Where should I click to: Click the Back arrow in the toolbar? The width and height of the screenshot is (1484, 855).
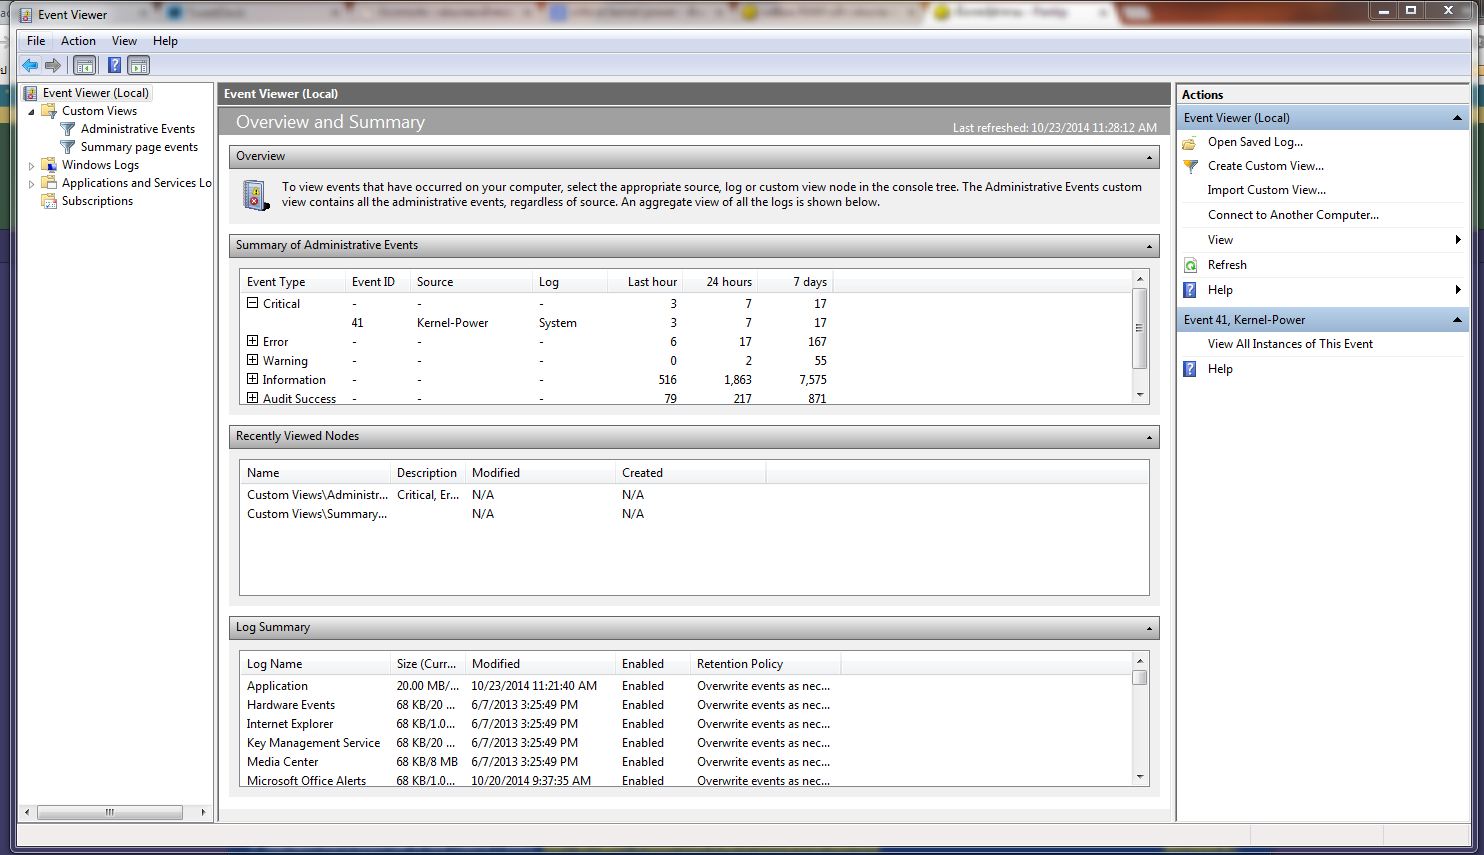pyautogui.click(x=30, y=66)
